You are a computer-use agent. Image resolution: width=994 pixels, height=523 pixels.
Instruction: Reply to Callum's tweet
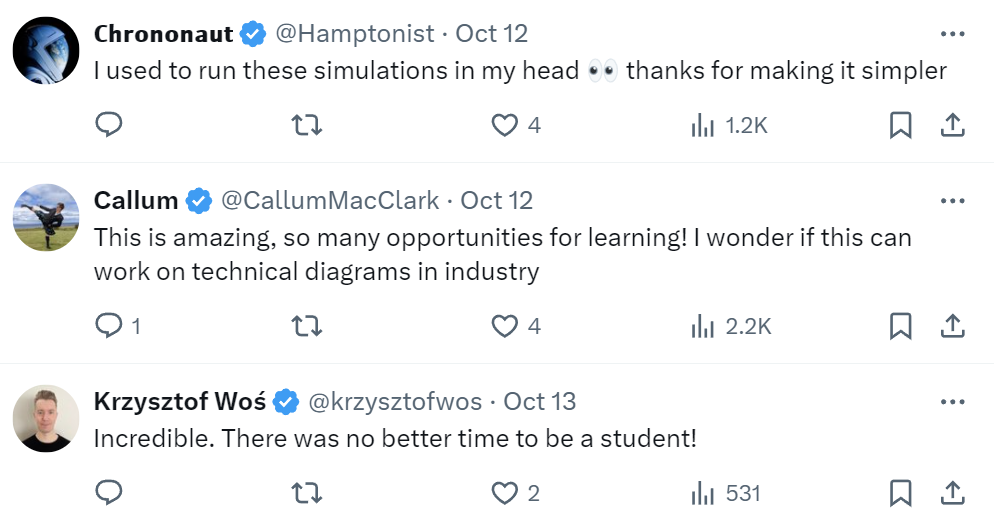(108, 326)
